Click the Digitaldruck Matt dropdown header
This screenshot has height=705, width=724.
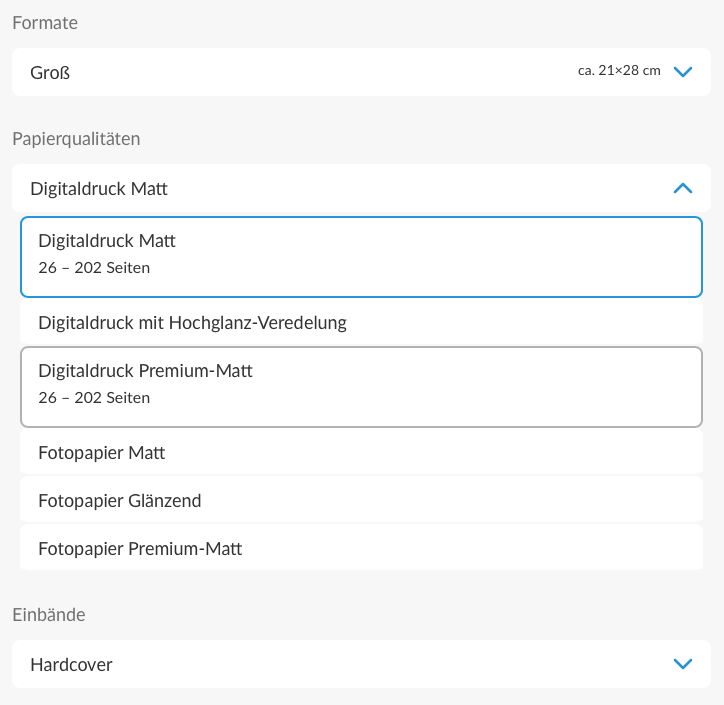tap(361, 188)
